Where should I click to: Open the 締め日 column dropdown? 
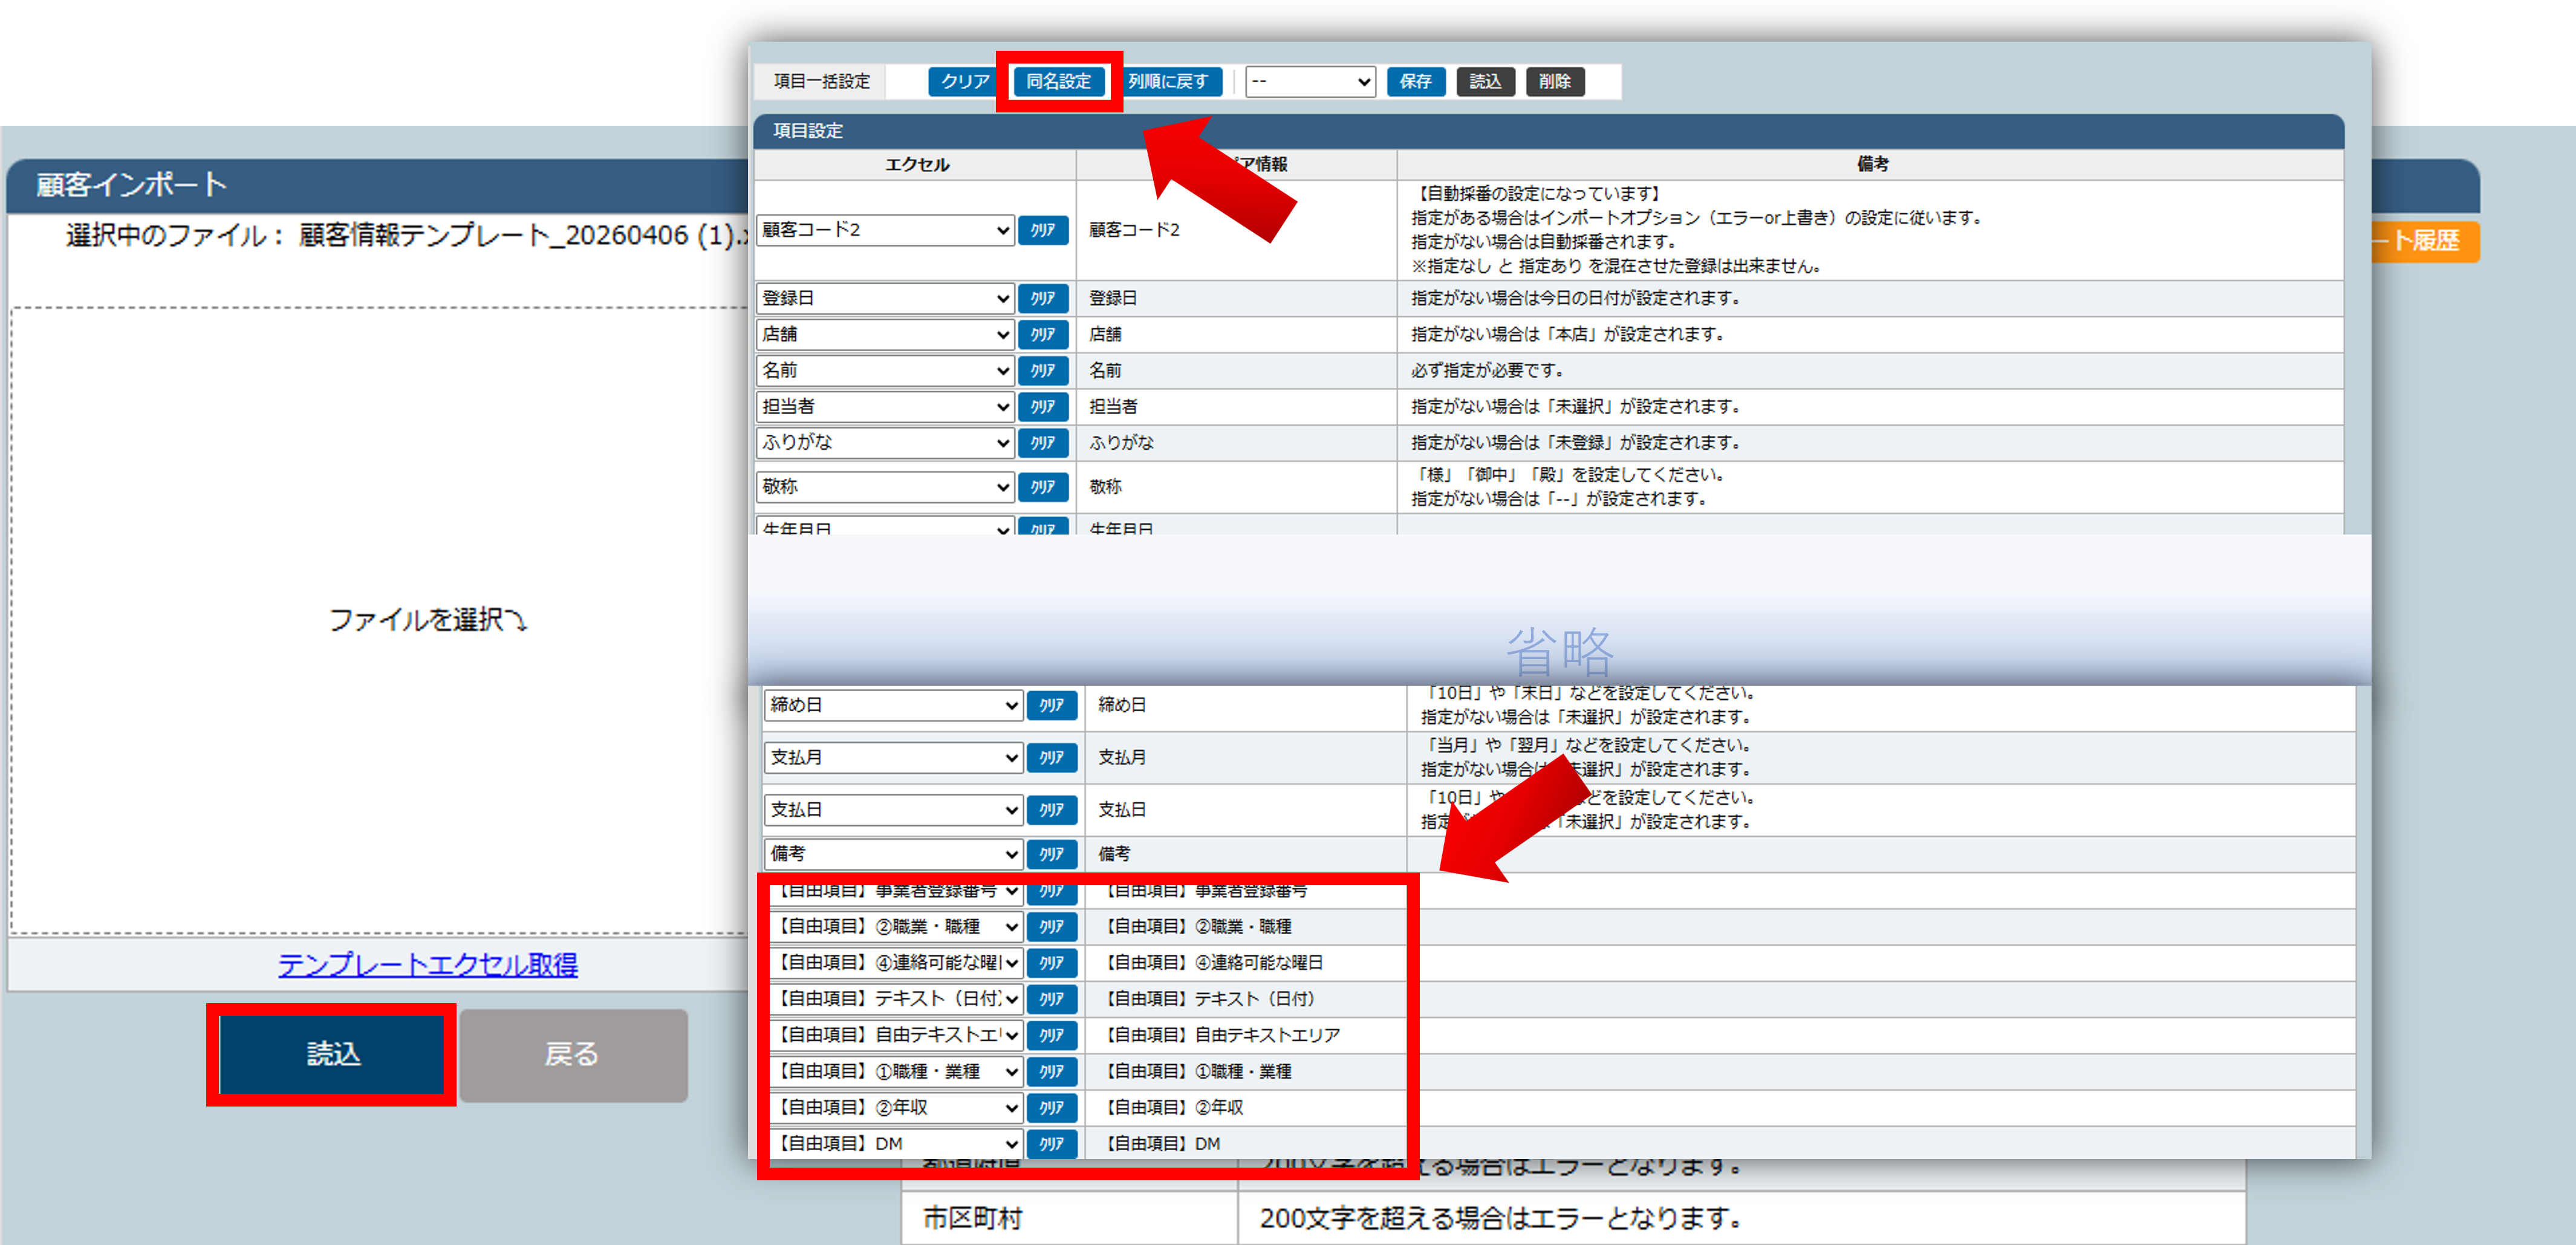pos(893,705)
